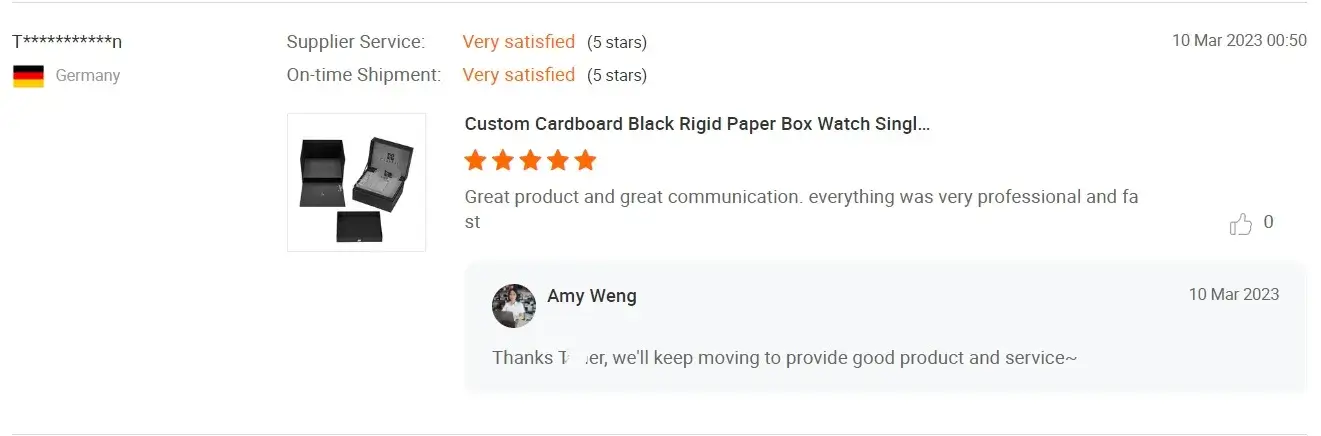Click the Germany flag icon

(x=28, y=76)
